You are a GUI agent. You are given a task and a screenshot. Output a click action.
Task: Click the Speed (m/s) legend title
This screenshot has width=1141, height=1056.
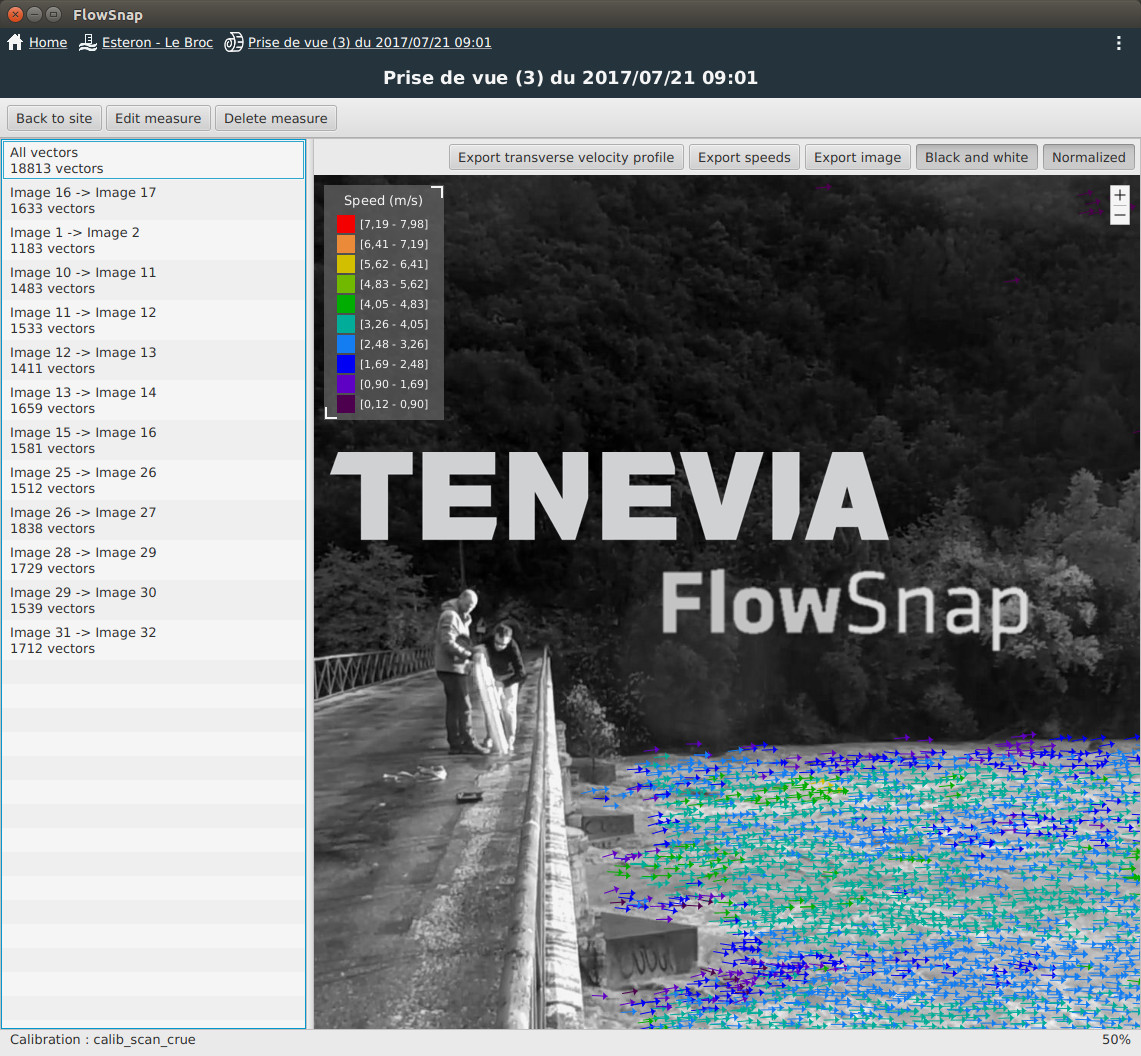pos(383,200)
